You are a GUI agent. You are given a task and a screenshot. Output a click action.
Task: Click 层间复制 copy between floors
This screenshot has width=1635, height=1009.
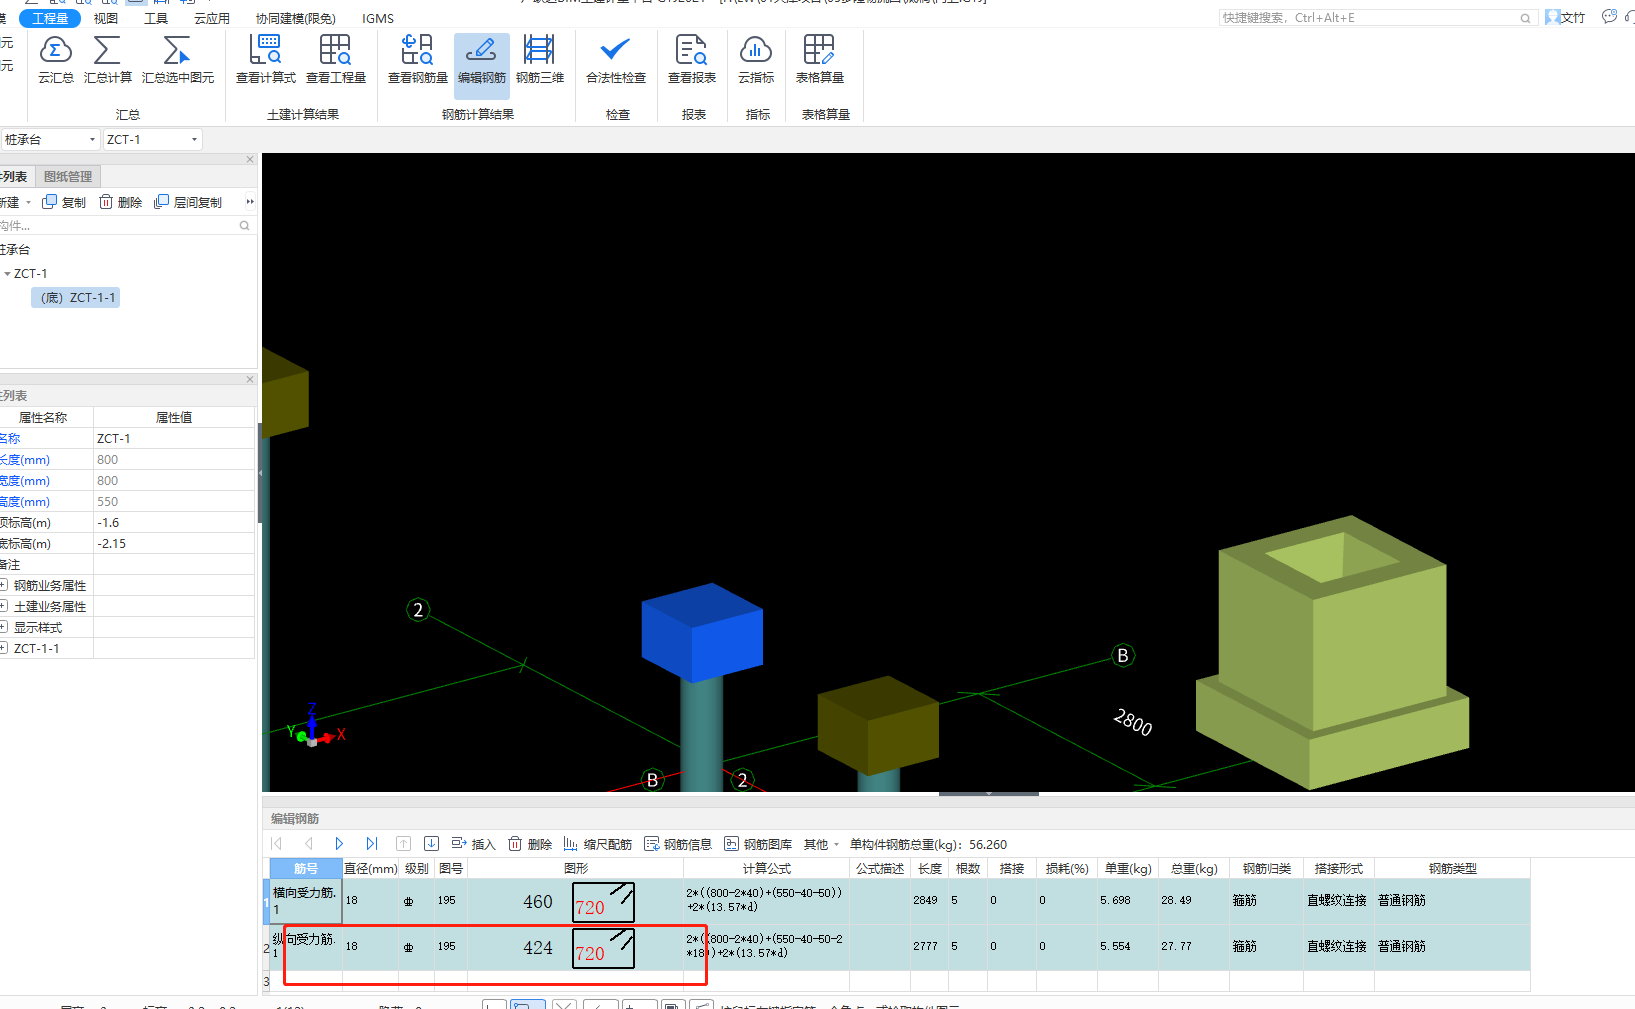click(x=188, y=202)
